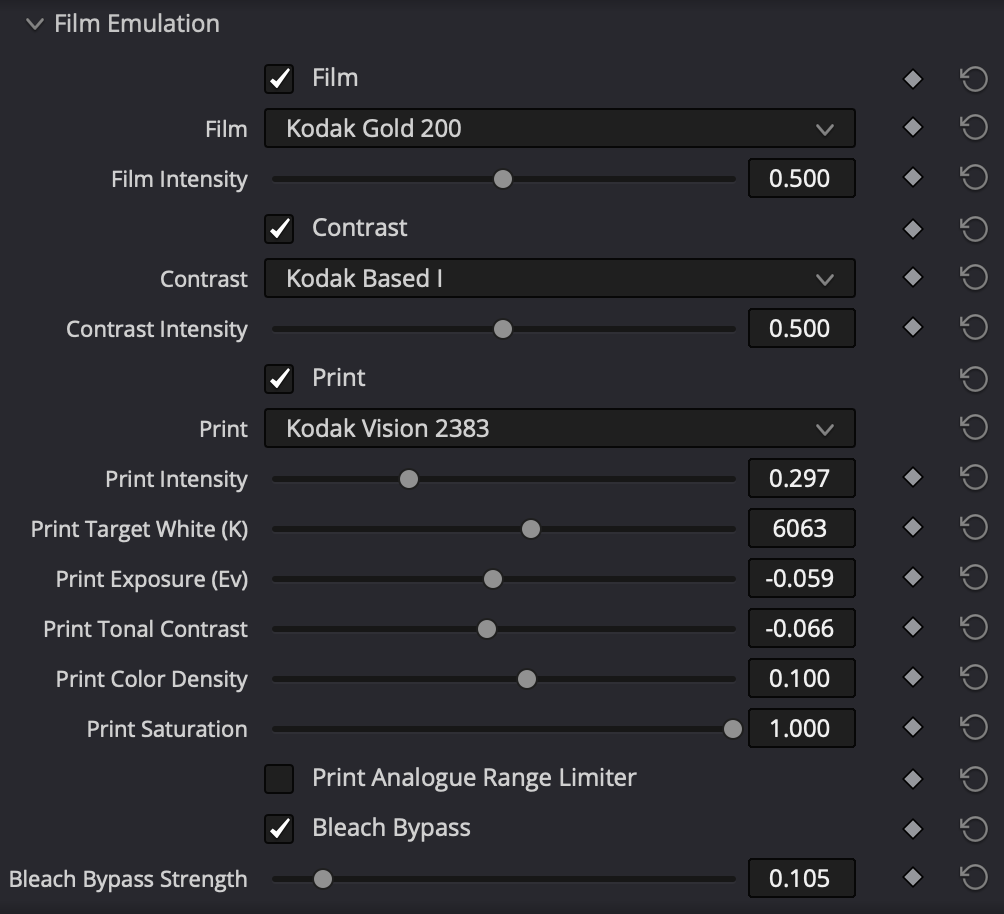Toggle the Print checkbox off

click(x=279, y=379)
